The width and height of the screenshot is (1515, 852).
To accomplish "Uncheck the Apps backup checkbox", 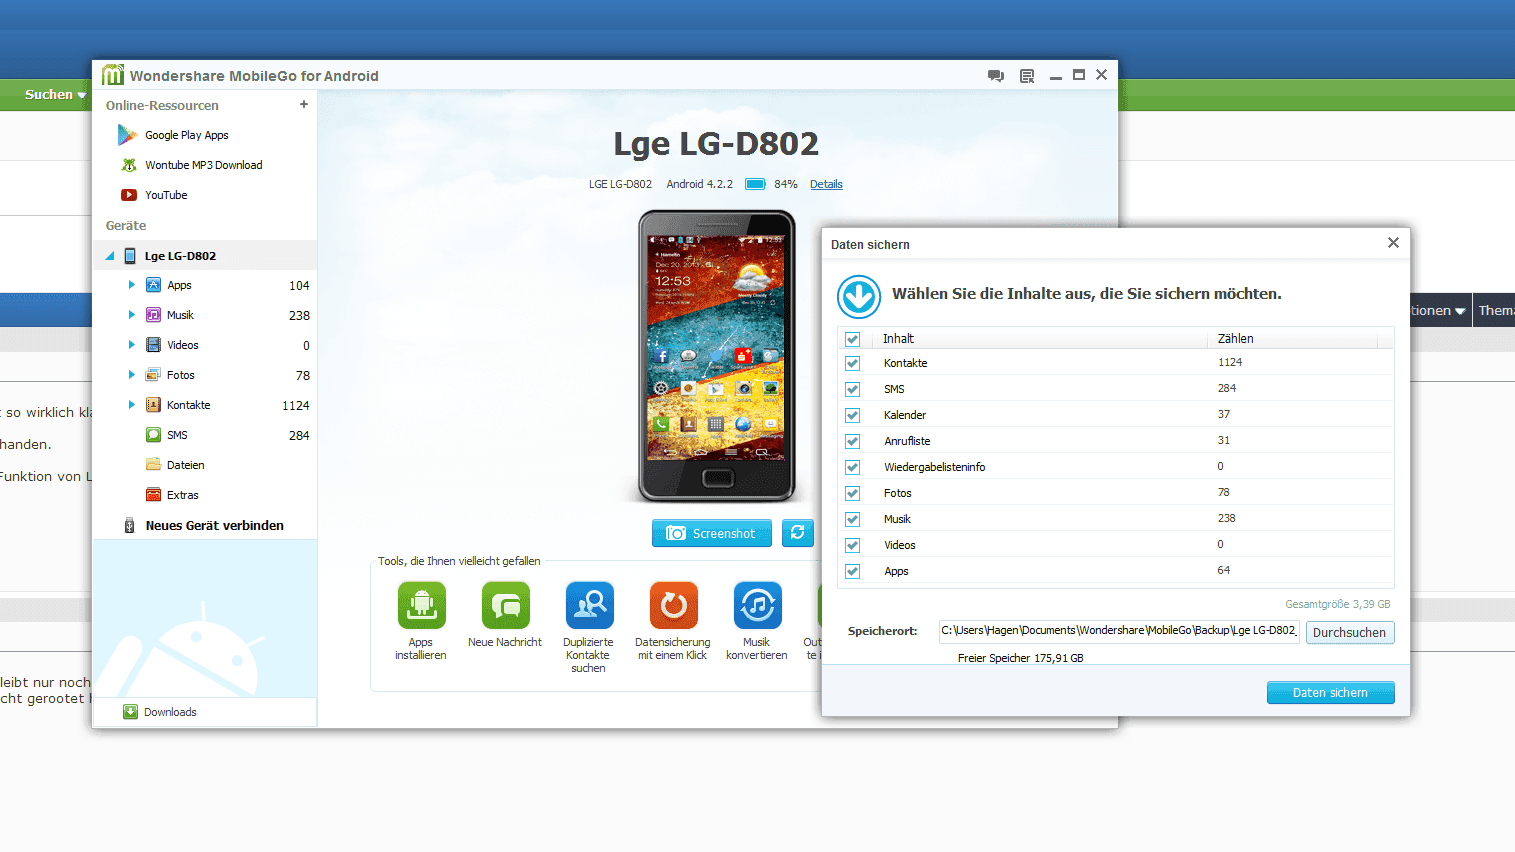I will pos(852,572).
